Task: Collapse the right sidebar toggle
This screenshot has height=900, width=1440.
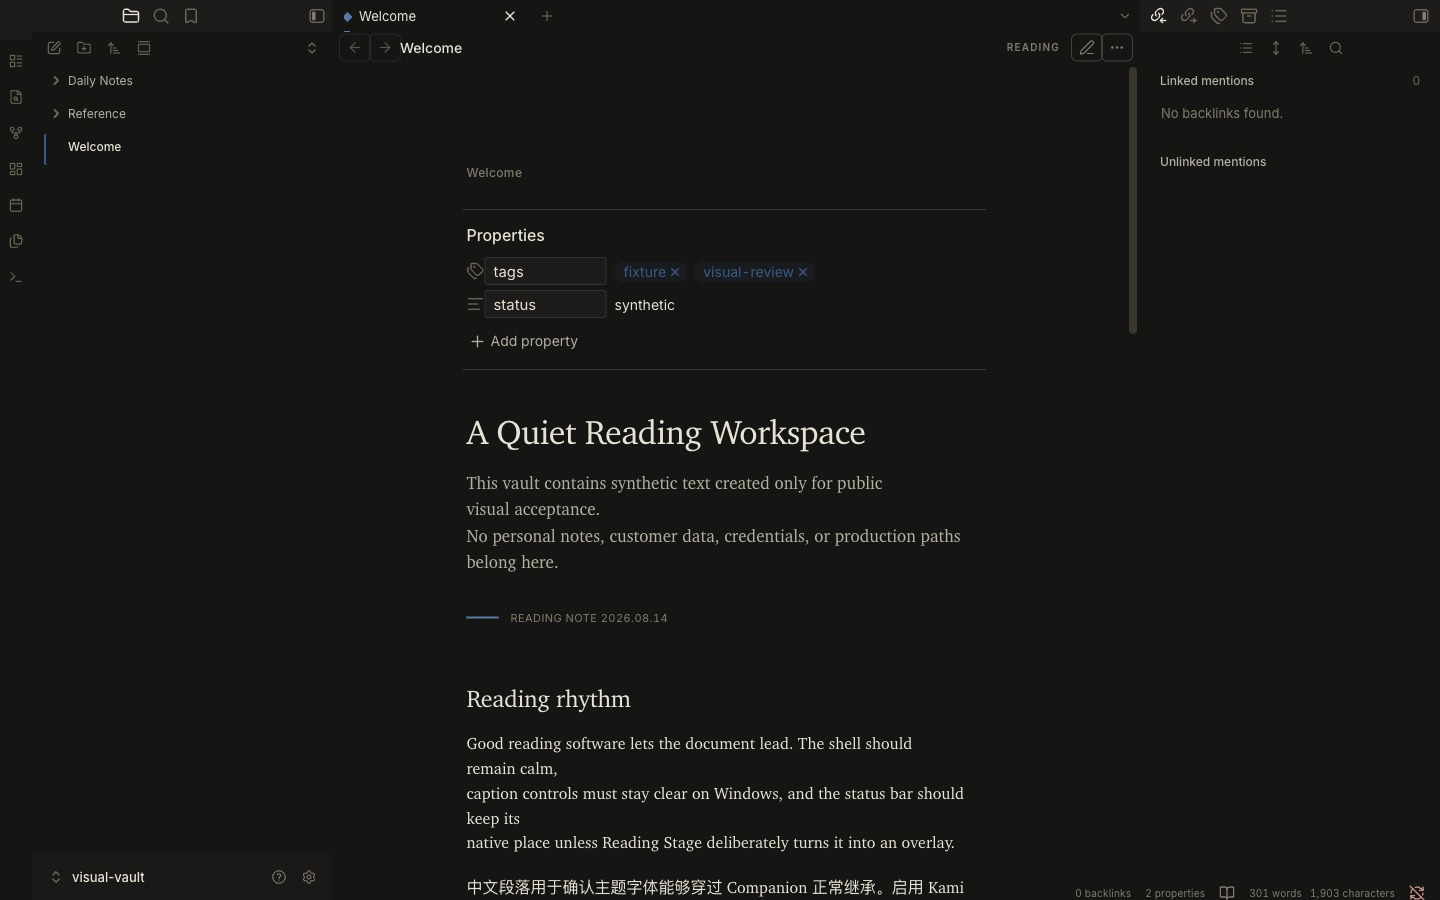Action: point(1420,16)
